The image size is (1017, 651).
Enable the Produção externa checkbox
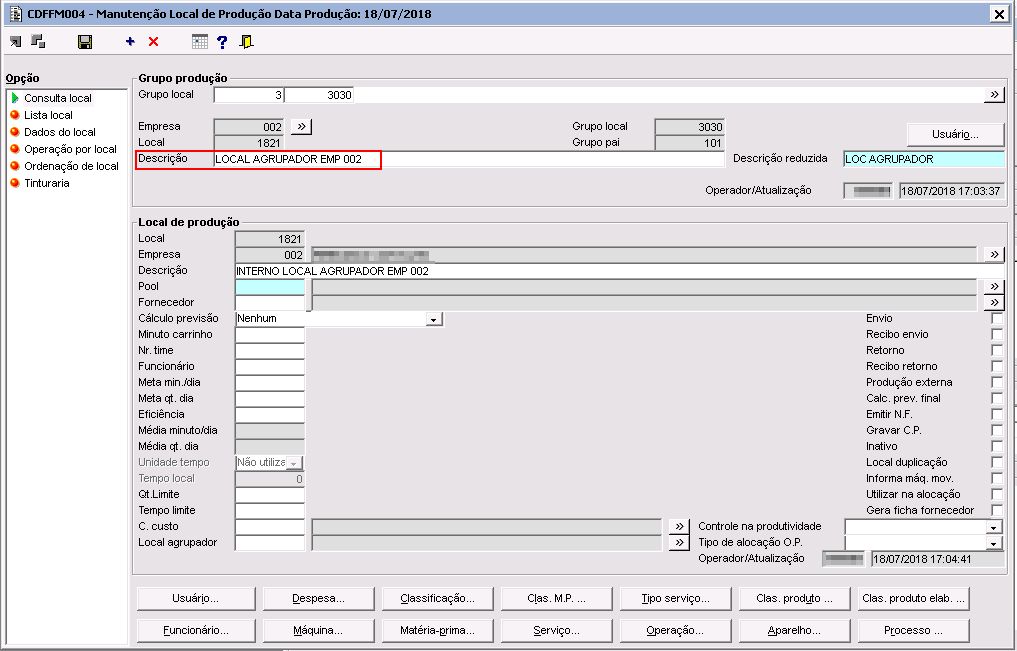tap(997, 382)
